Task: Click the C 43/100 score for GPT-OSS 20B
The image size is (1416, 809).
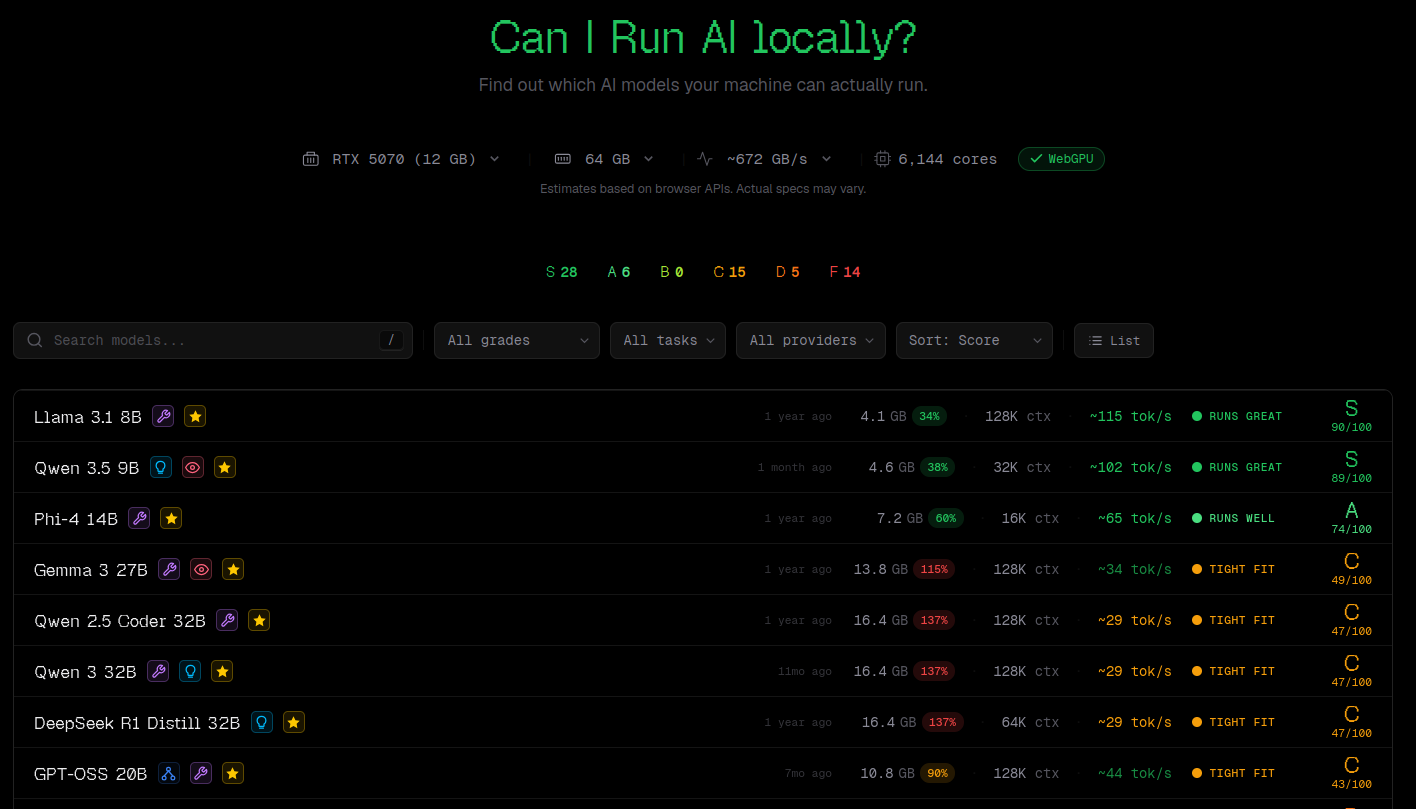Action: pyautogui.click(x=1352, y=773)
